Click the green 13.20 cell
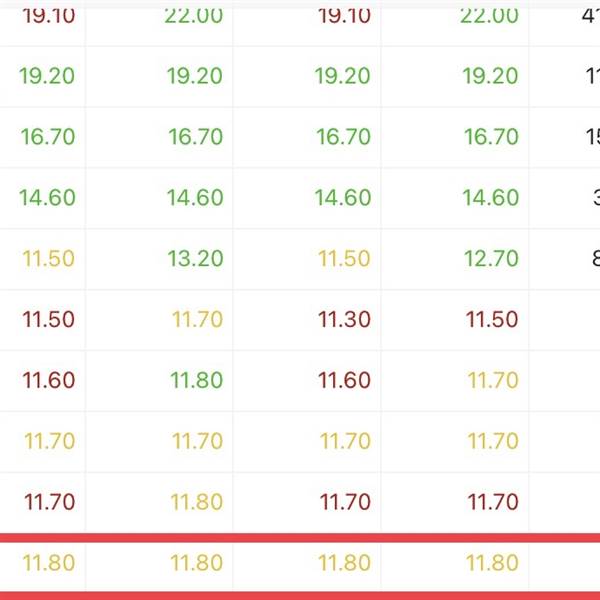The width and height of the screenshot is (600, 600). [x=195, y=258]
